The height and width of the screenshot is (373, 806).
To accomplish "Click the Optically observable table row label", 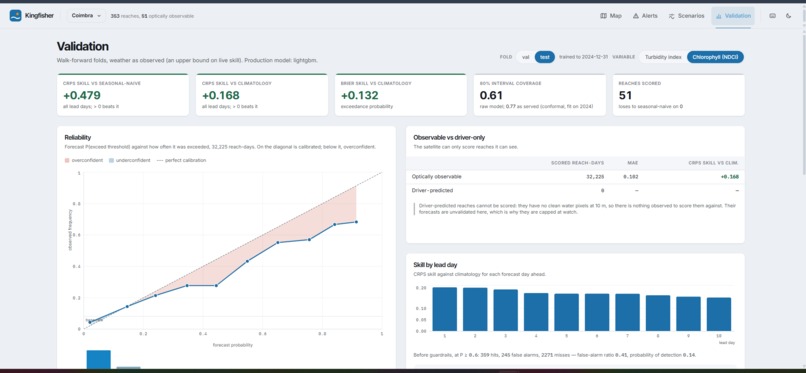I will [x=436, y=177].
